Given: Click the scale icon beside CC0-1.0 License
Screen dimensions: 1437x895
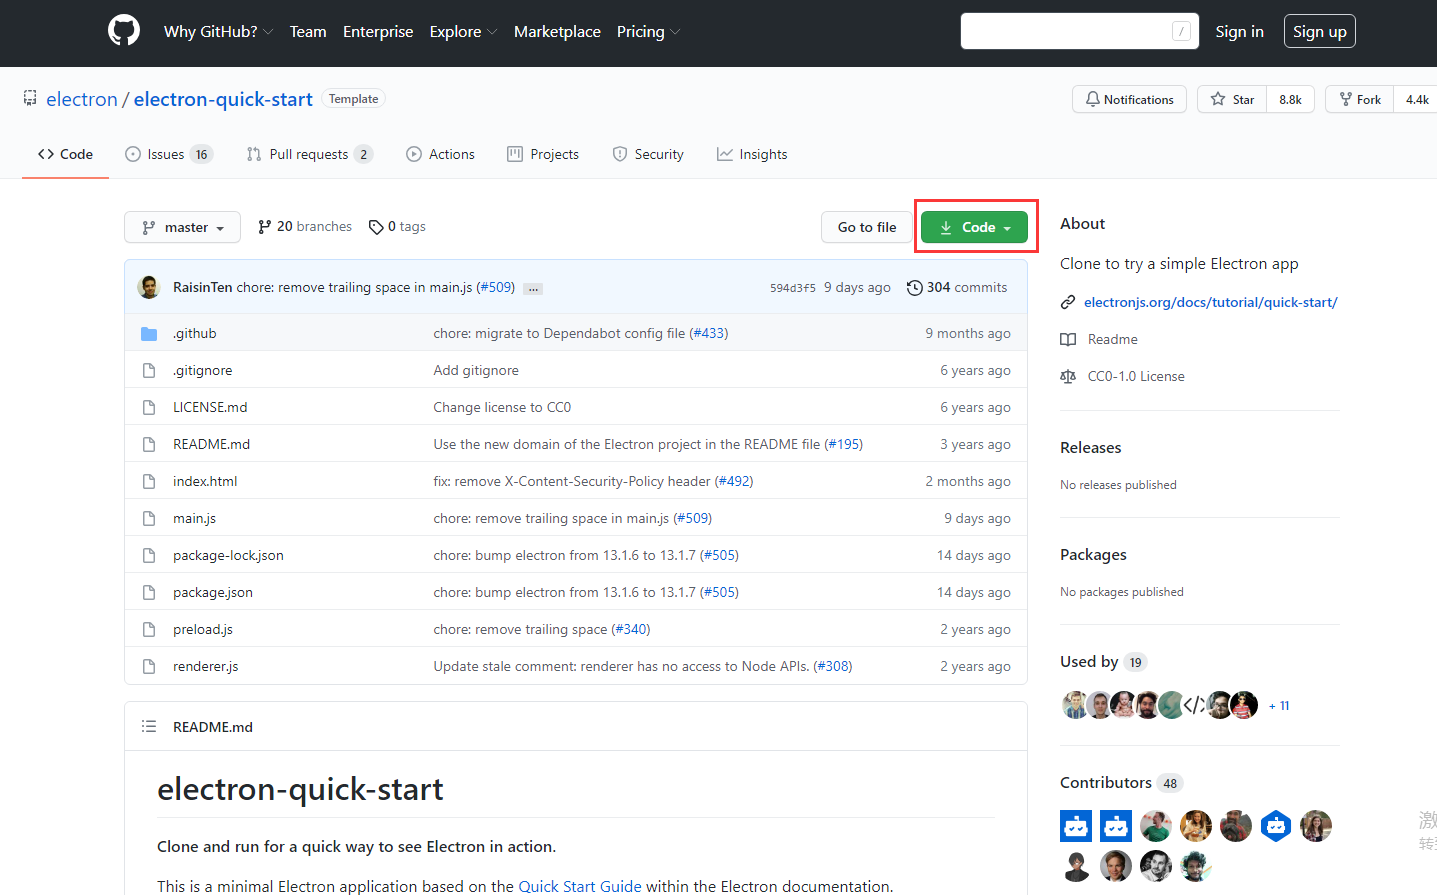Looking at the screenshot, I should [x=1068, y=376].
